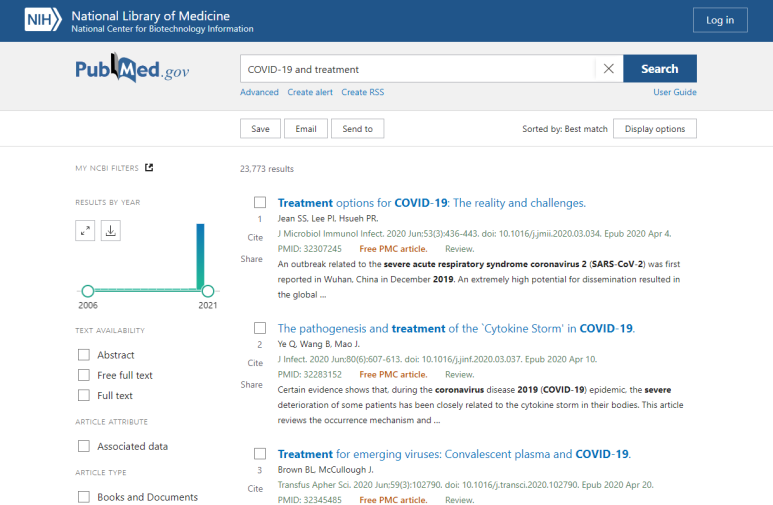Expand the Display options dropdown
The width and height of the screenshot is (773, 505).
(x=655, y=129)
